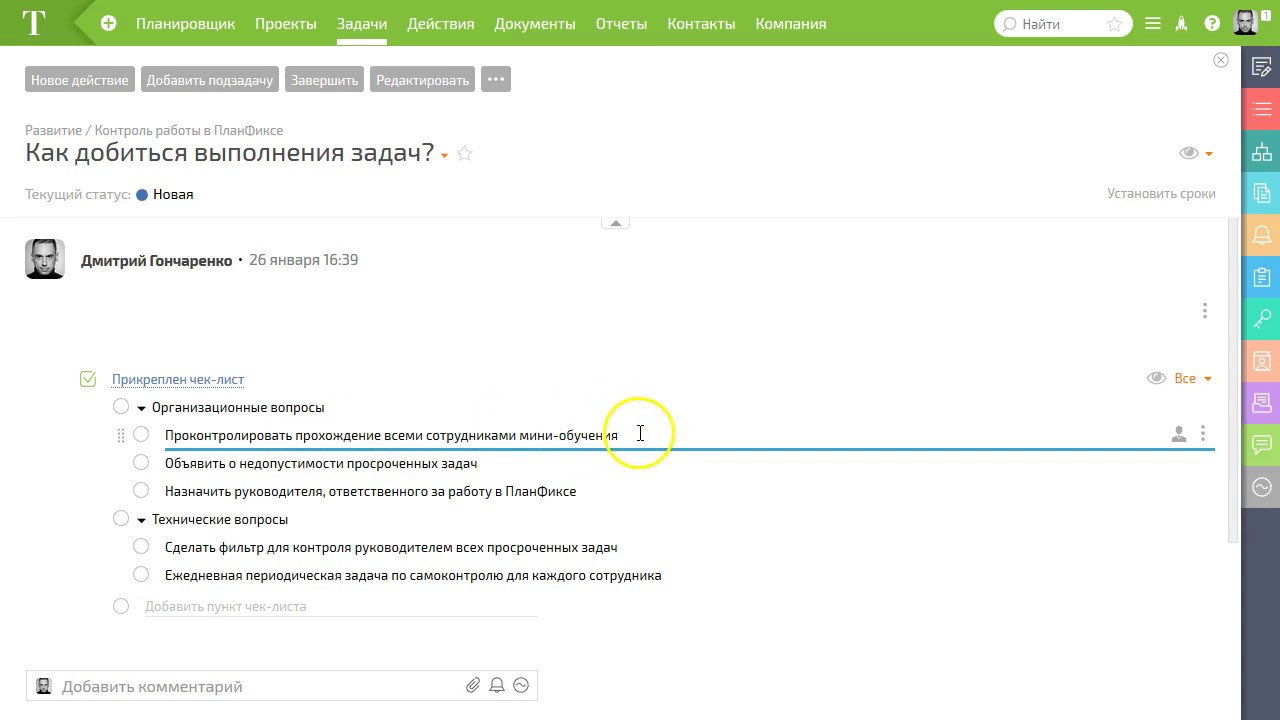The width and height of the screenshot is (1280, 720).
Task: Click the green plus add button
Action: tap(108, 23)
